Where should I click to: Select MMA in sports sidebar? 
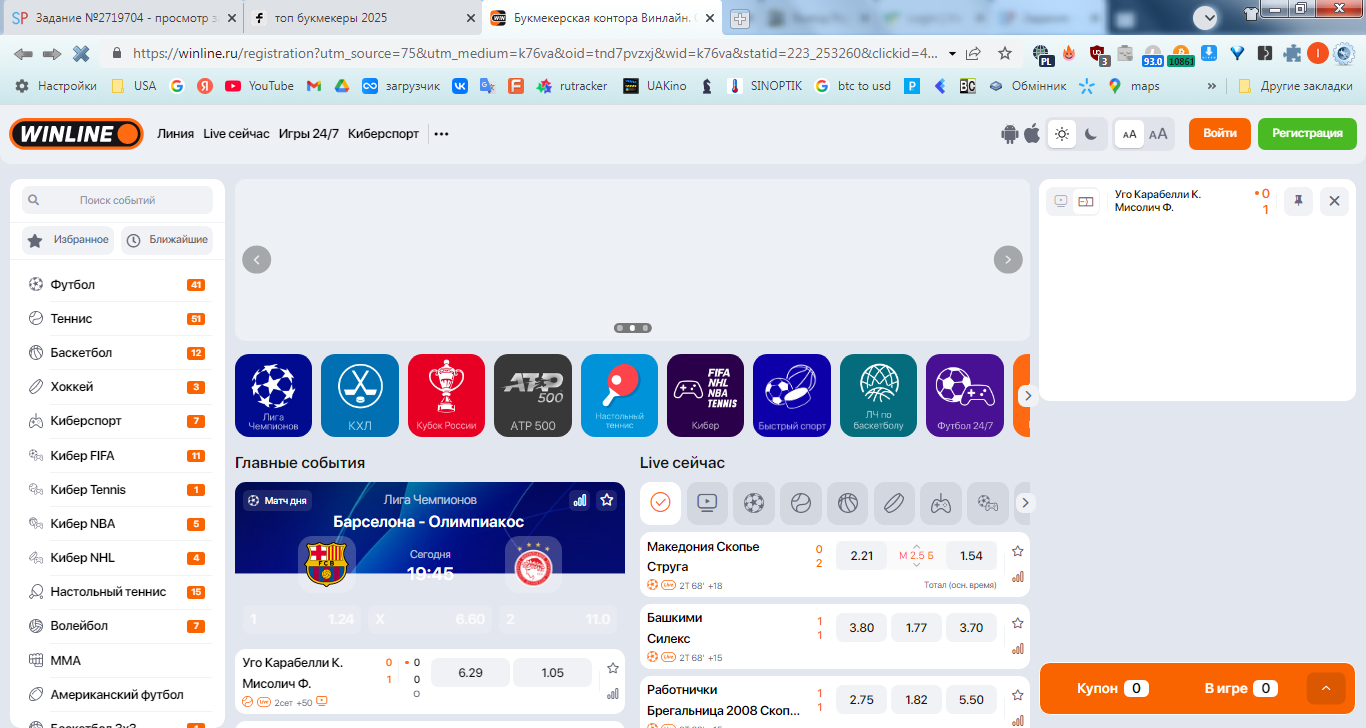coord(117,661)
